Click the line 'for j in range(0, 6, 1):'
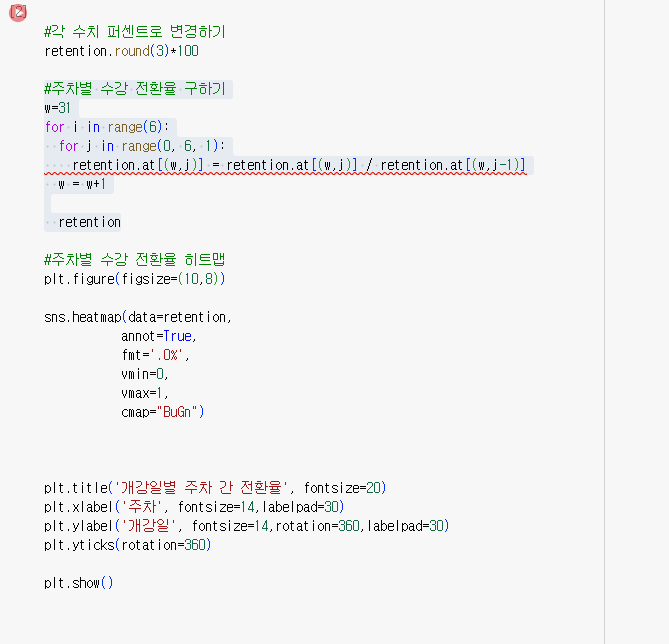The image size is (669, 644). [143, 146]
